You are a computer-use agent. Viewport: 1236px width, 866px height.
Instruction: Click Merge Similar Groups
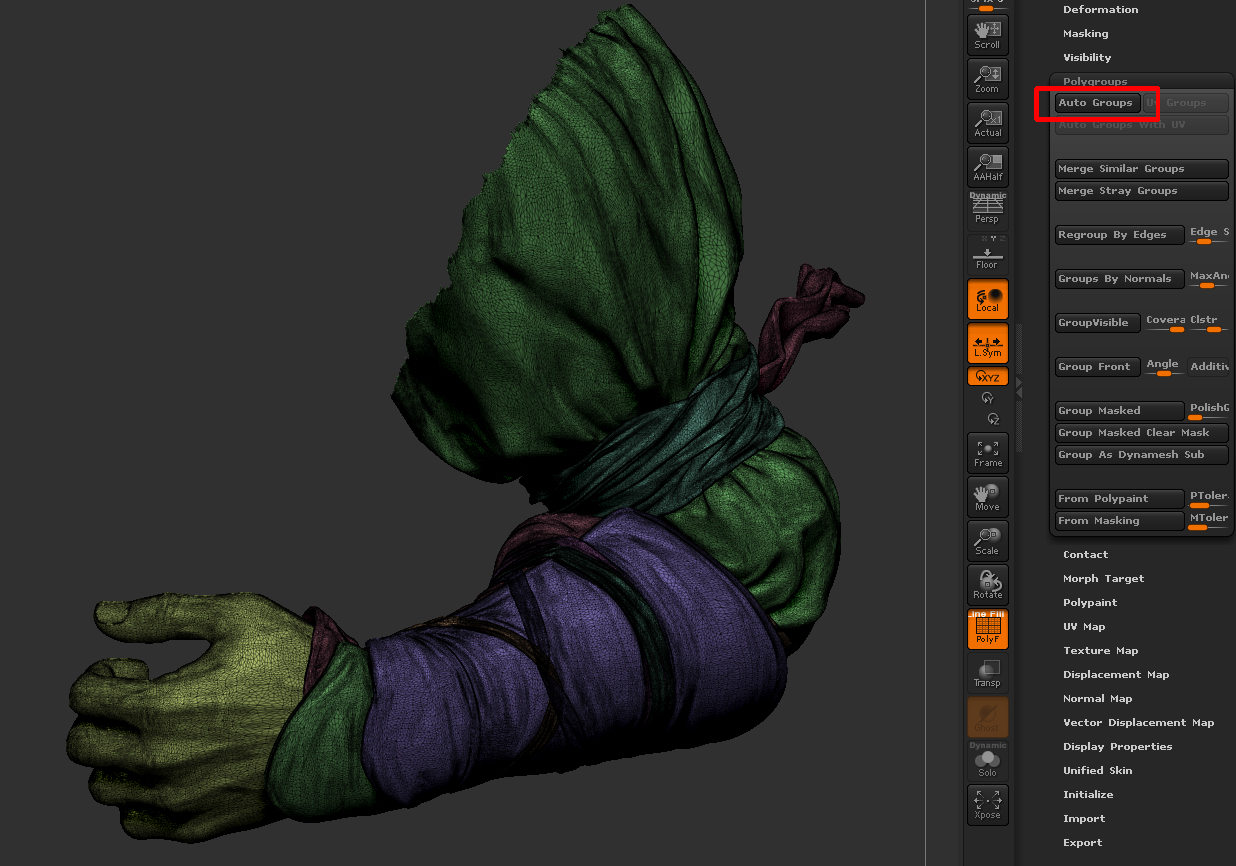click(x=1142, y=169)
